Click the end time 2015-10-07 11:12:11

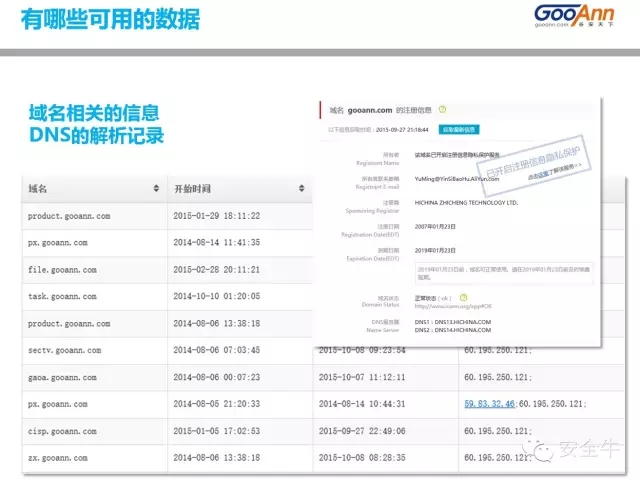tap(362, 377)
